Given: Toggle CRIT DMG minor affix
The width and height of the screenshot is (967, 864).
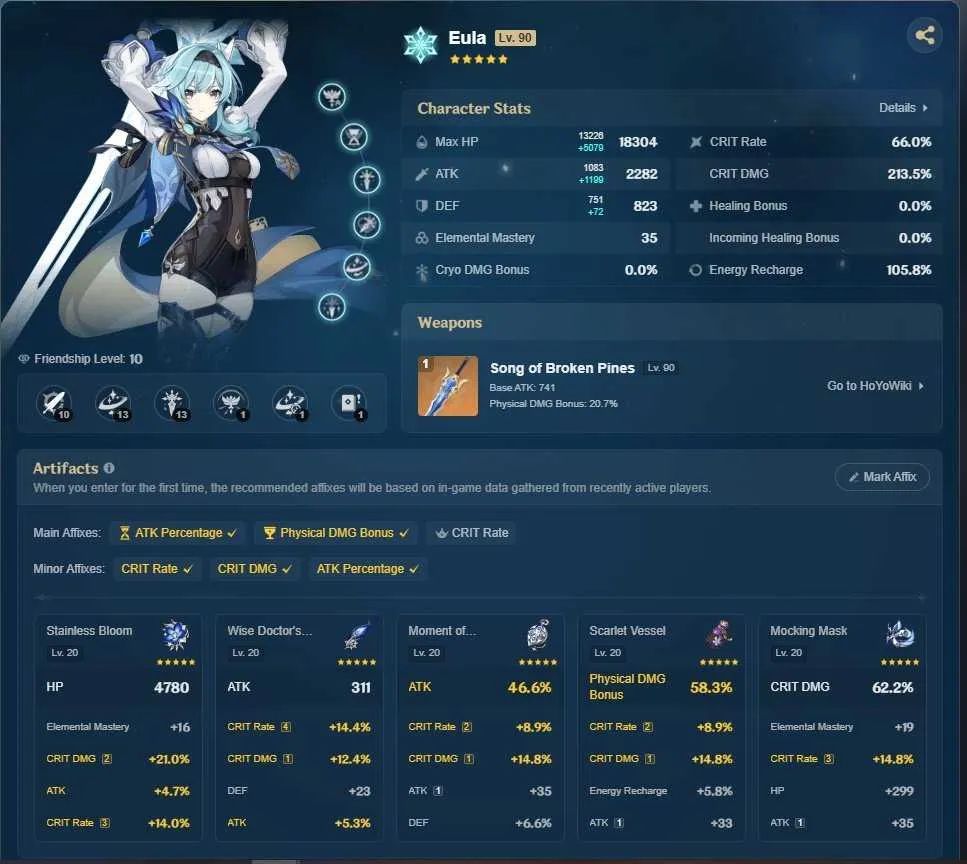Looking at the screenshot, I should coord(254,569).
